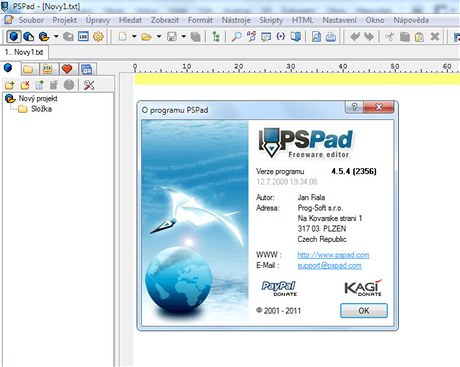This screenshot has height=367, width=460.
Task: Click the support@pspad.com email link
Action: 329,265
